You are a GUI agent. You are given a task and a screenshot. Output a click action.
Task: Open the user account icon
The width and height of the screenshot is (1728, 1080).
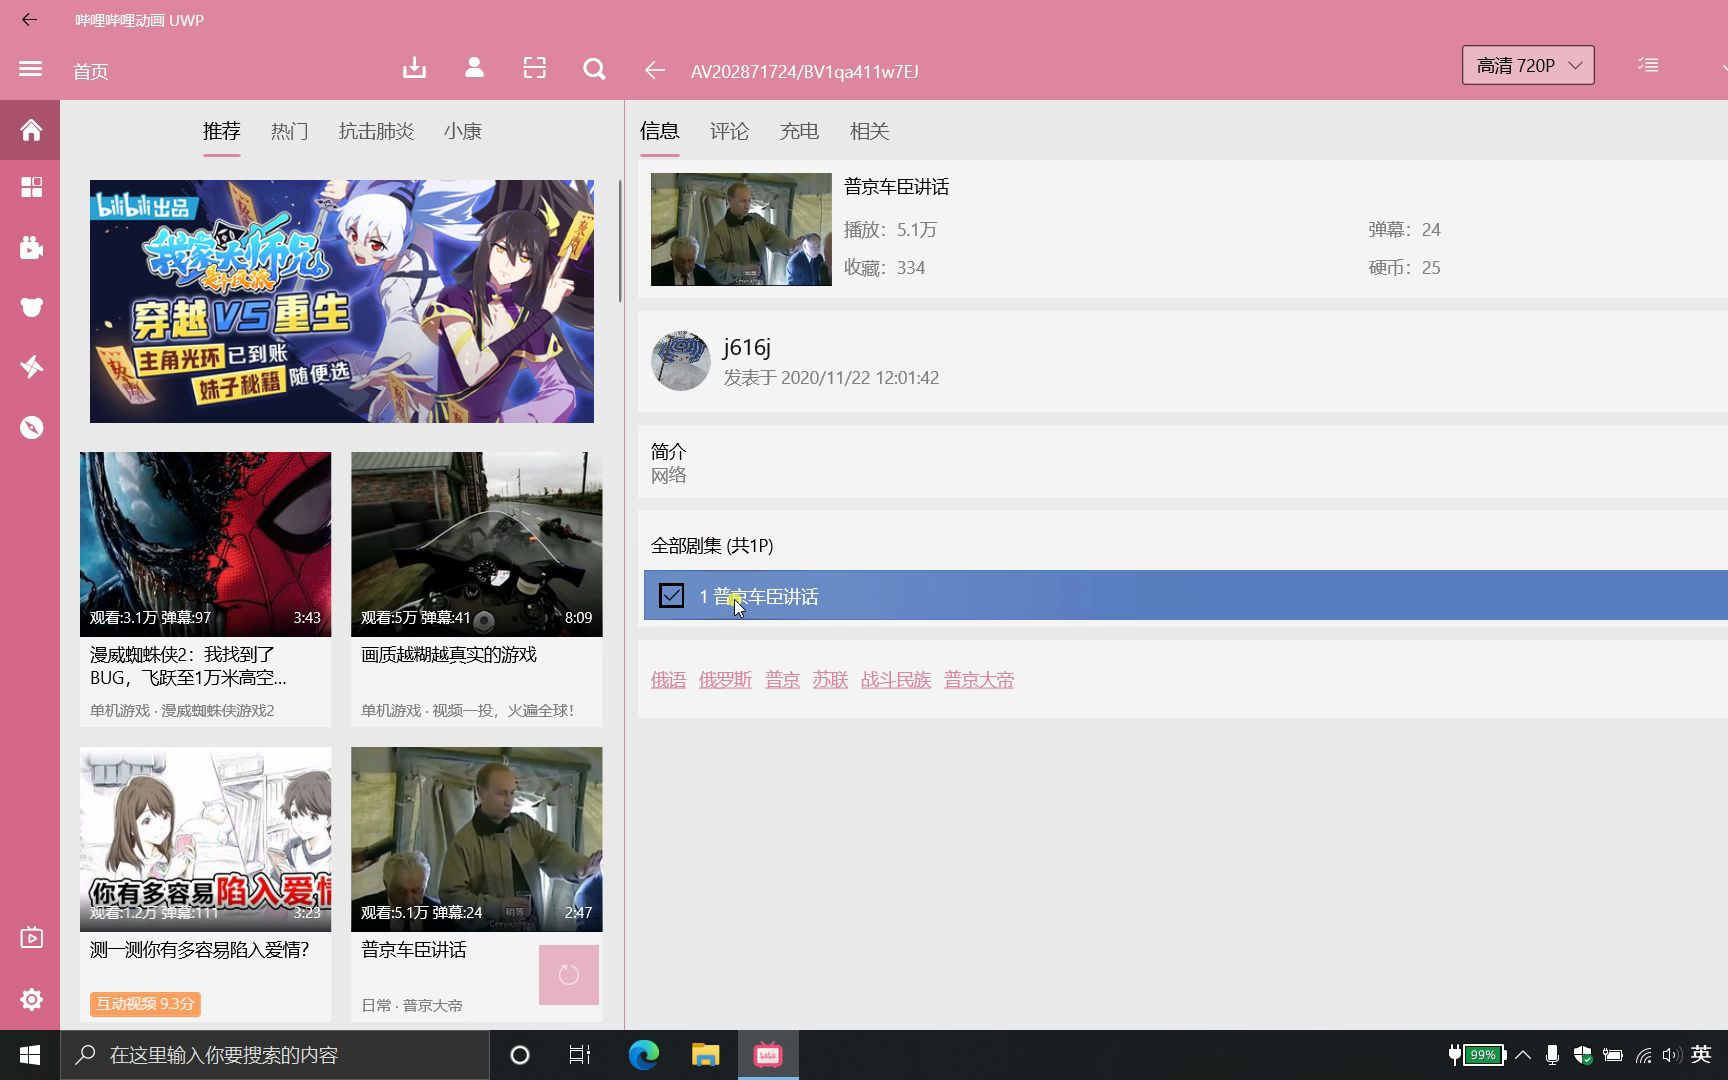(x=474, y=68)
